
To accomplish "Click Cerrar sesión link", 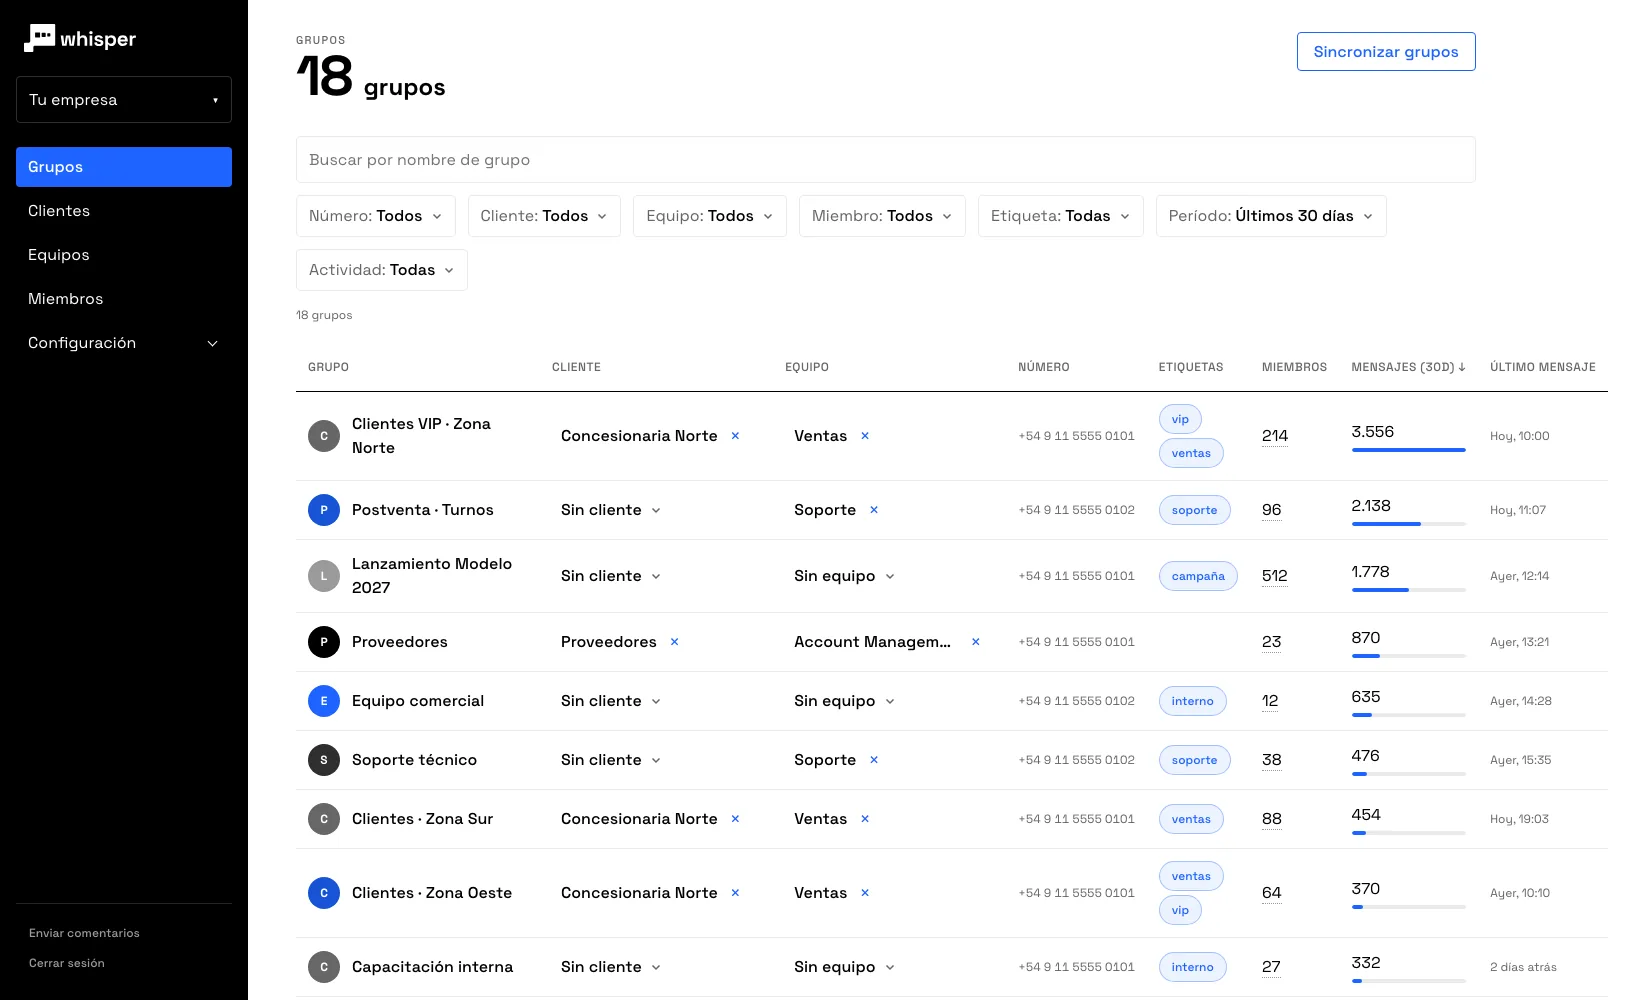I will coord(67,963).
